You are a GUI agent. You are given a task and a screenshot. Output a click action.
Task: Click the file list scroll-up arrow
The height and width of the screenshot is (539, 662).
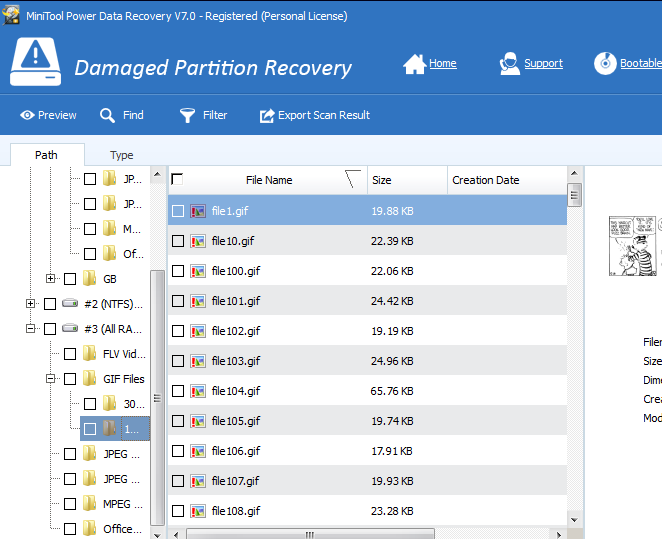[574, 173]
